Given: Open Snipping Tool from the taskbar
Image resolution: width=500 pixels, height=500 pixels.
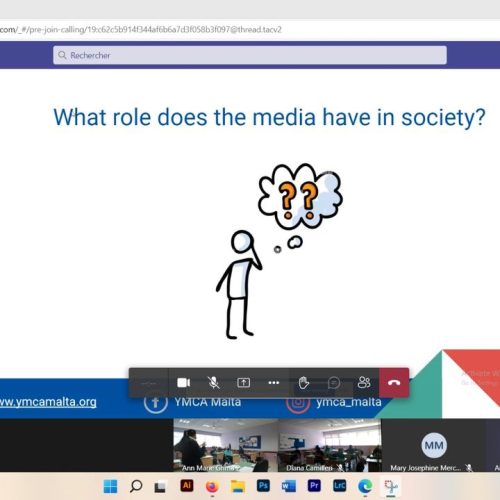Looking at the screenshot, I should click(391, 486).
